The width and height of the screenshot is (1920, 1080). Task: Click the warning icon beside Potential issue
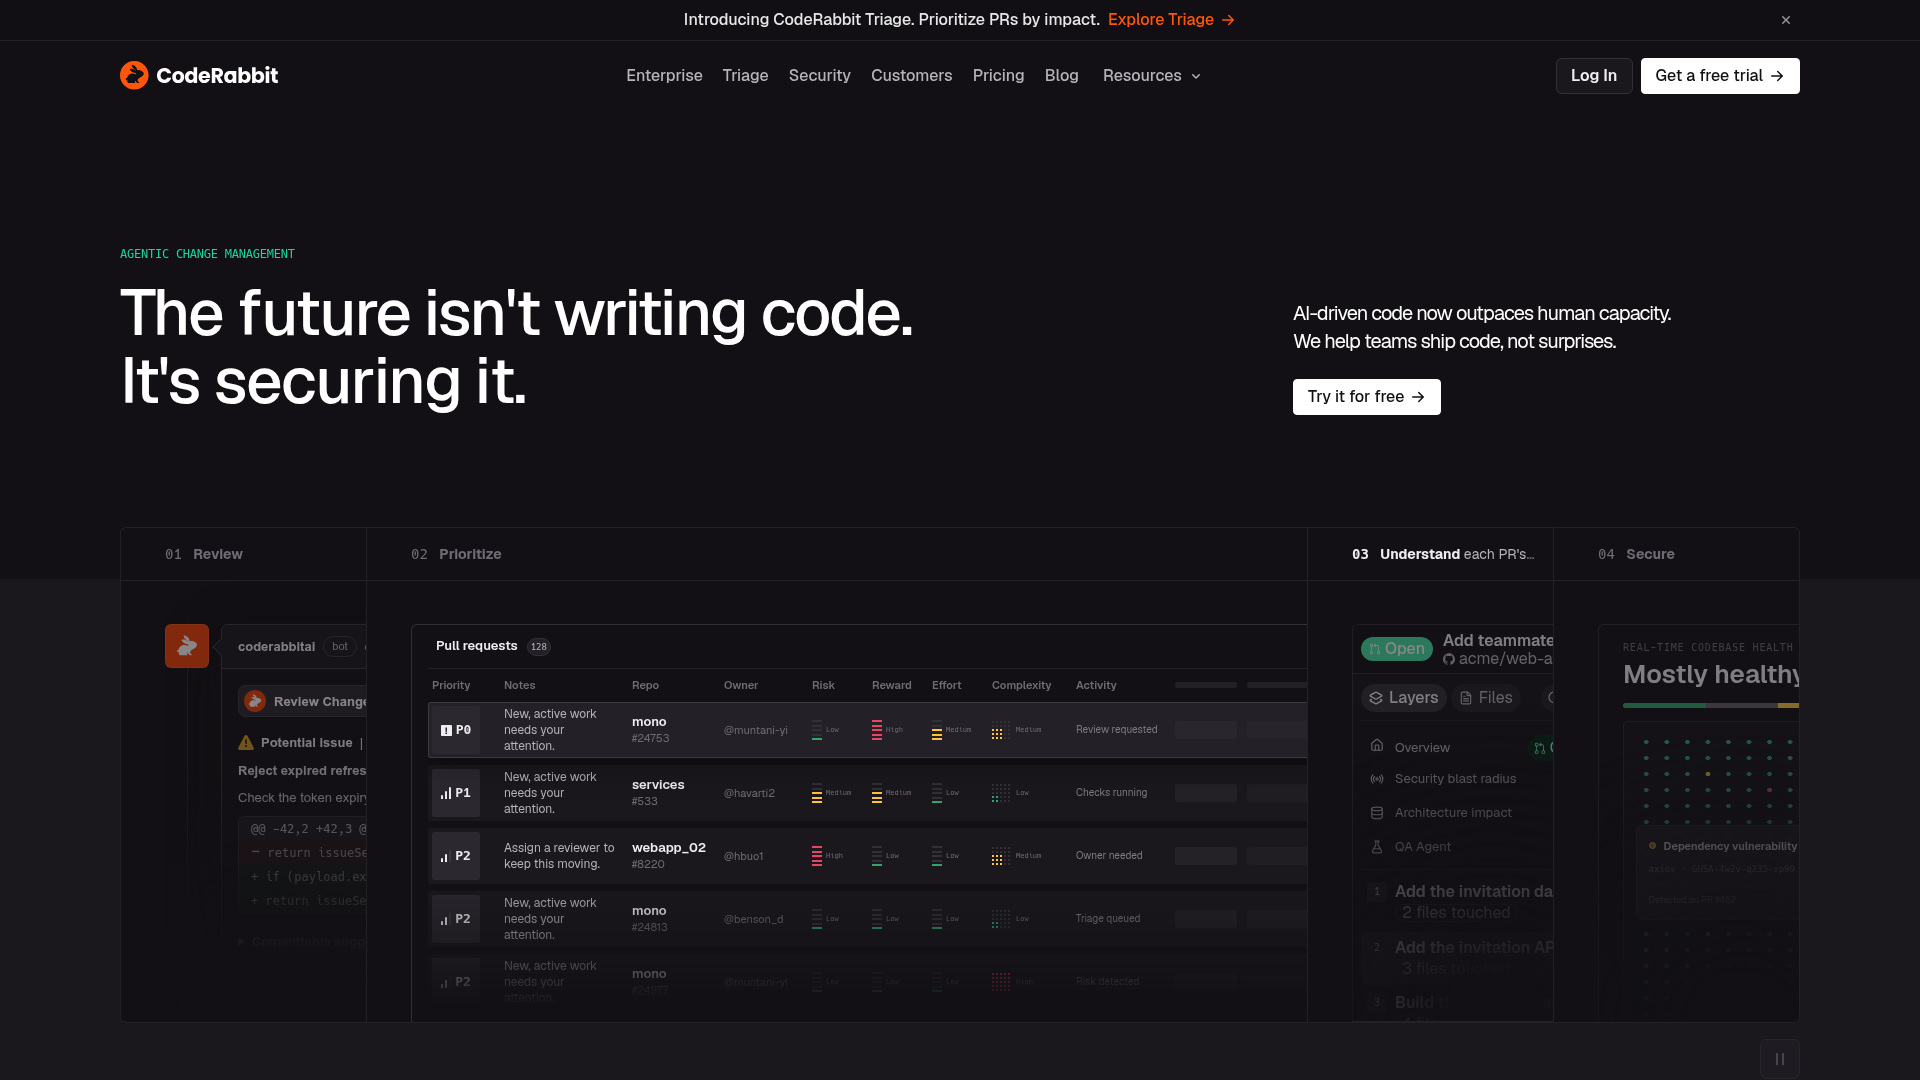pyautogui.click(x=246, y=742)
